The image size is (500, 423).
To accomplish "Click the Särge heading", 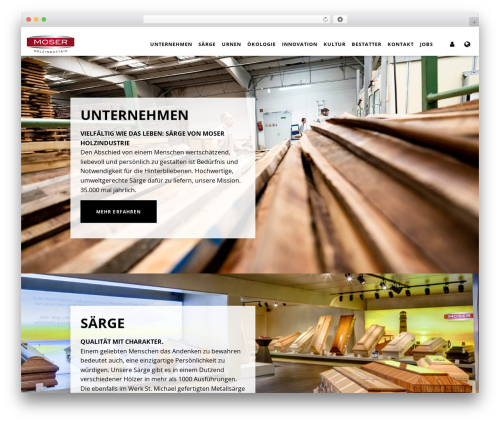I will pos(102,323).
